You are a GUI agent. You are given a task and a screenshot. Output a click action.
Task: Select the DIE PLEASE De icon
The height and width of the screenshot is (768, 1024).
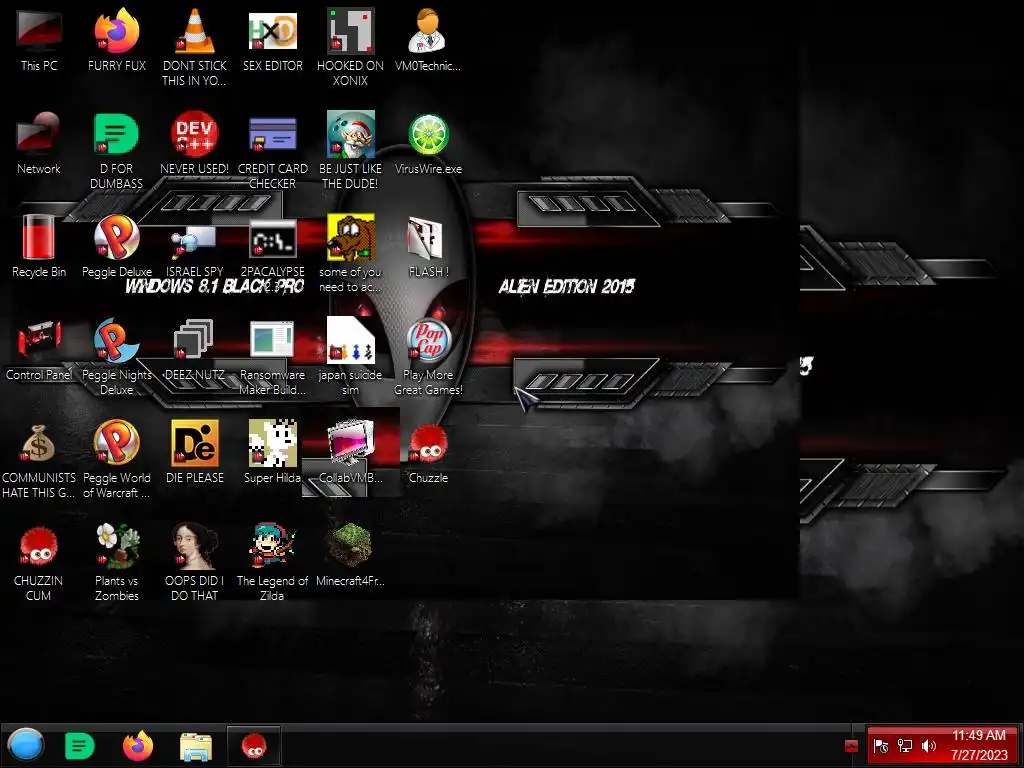click(x=194, y=453)
